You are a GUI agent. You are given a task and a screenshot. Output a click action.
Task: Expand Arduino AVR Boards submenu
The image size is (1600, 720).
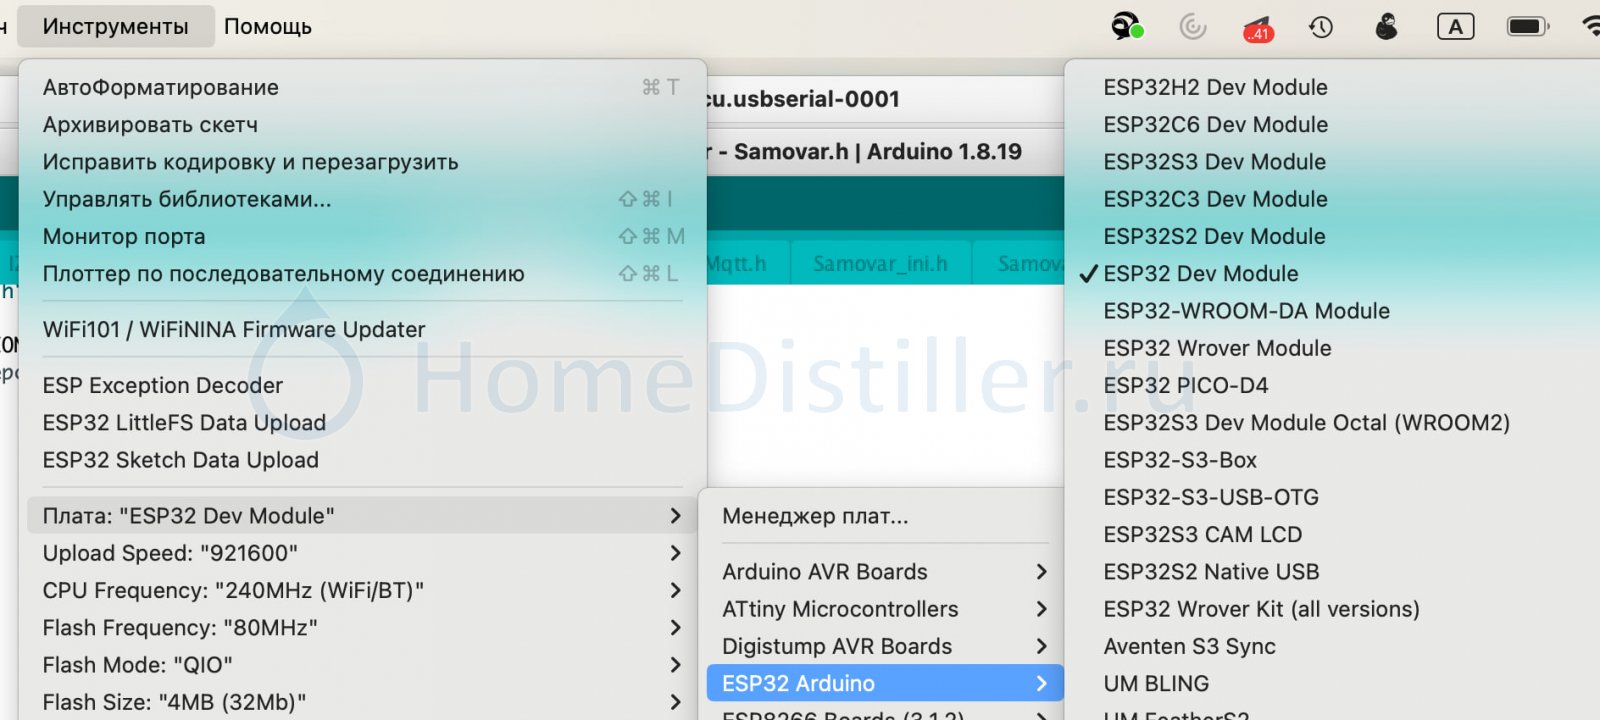pos(885,572)
